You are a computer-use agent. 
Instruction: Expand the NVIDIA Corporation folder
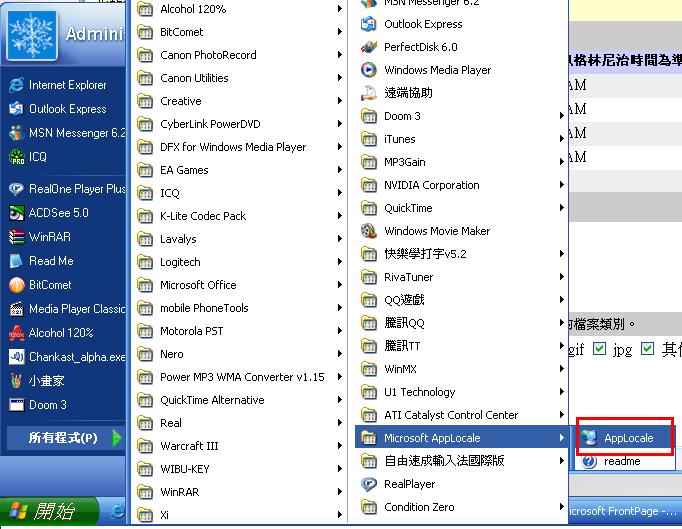(x=461, y=185)
